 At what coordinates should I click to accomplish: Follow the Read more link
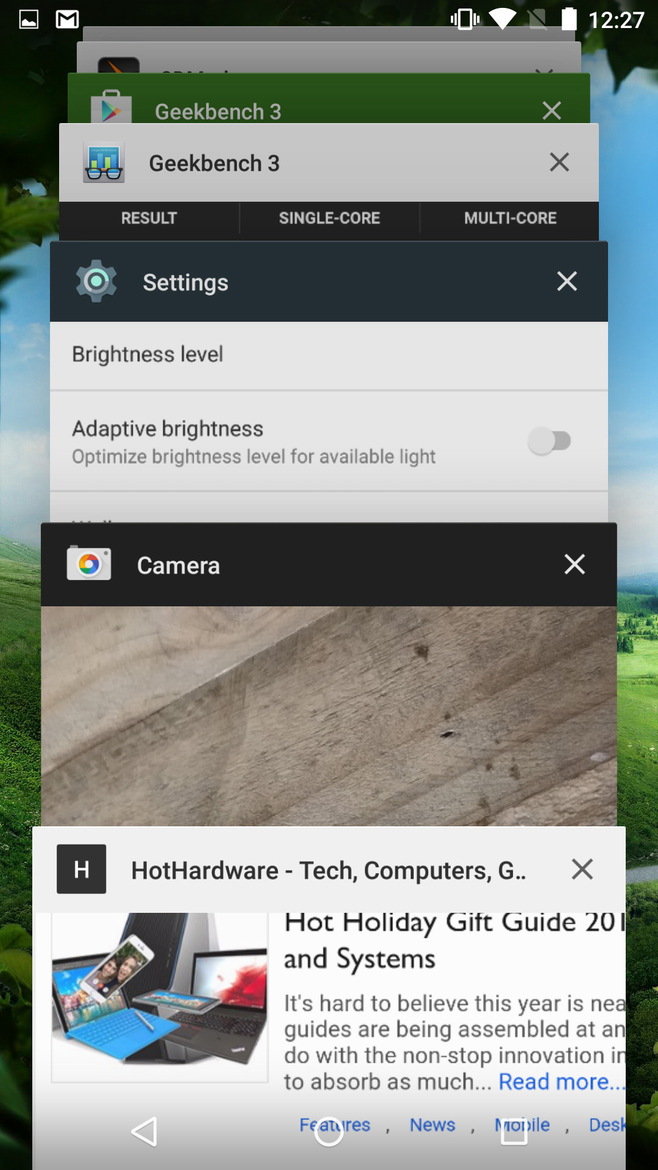pyautogui.click(x=562, y=1081)
